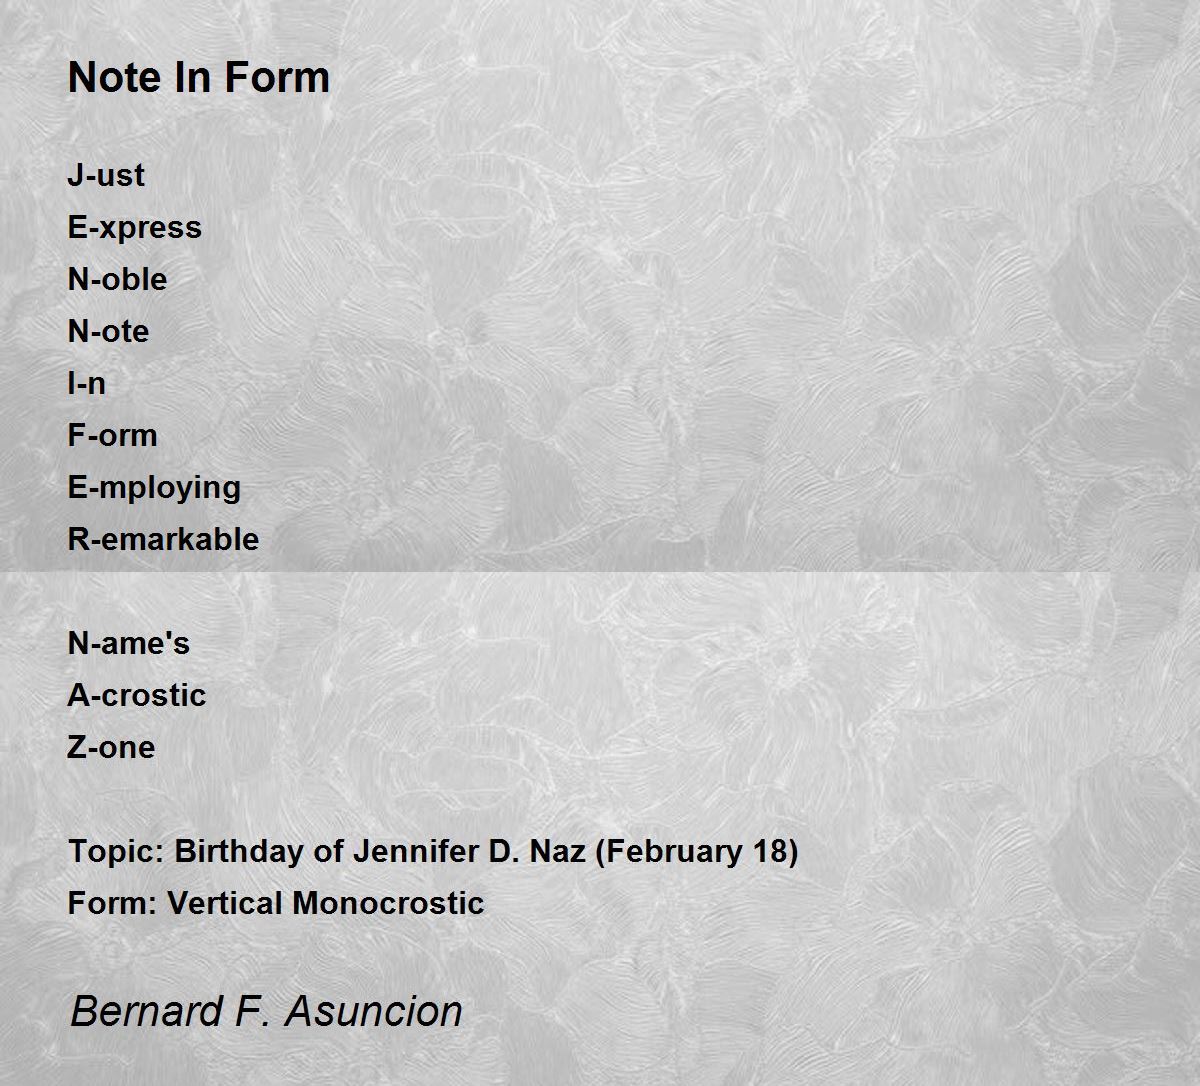Click the surname Asuncion in the signature
The width and height of the screenshot is (1200, 1086).
pyautogui.click(x=374, y=1011)
